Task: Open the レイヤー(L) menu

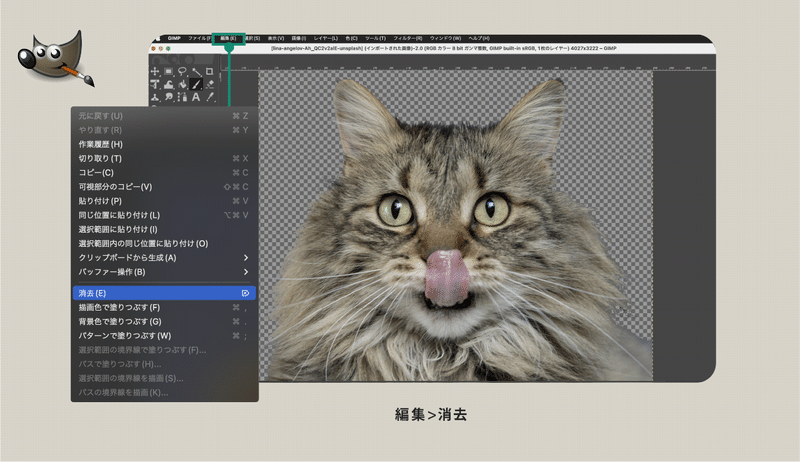Action: click(326, 38)
